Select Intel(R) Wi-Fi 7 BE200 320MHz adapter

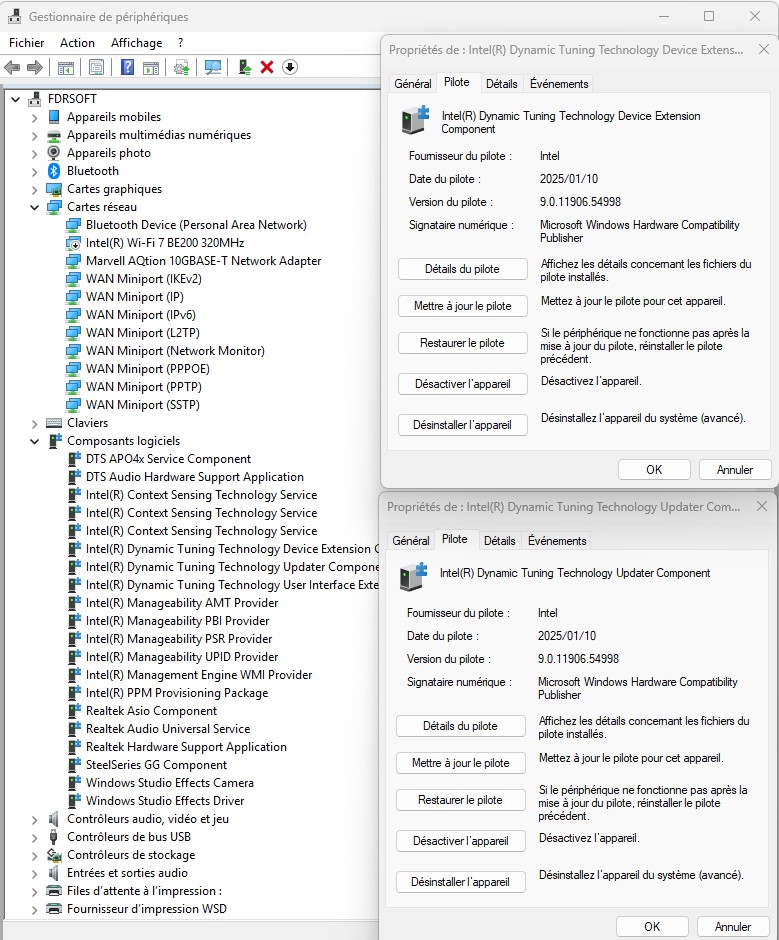[x=165, y=243]
